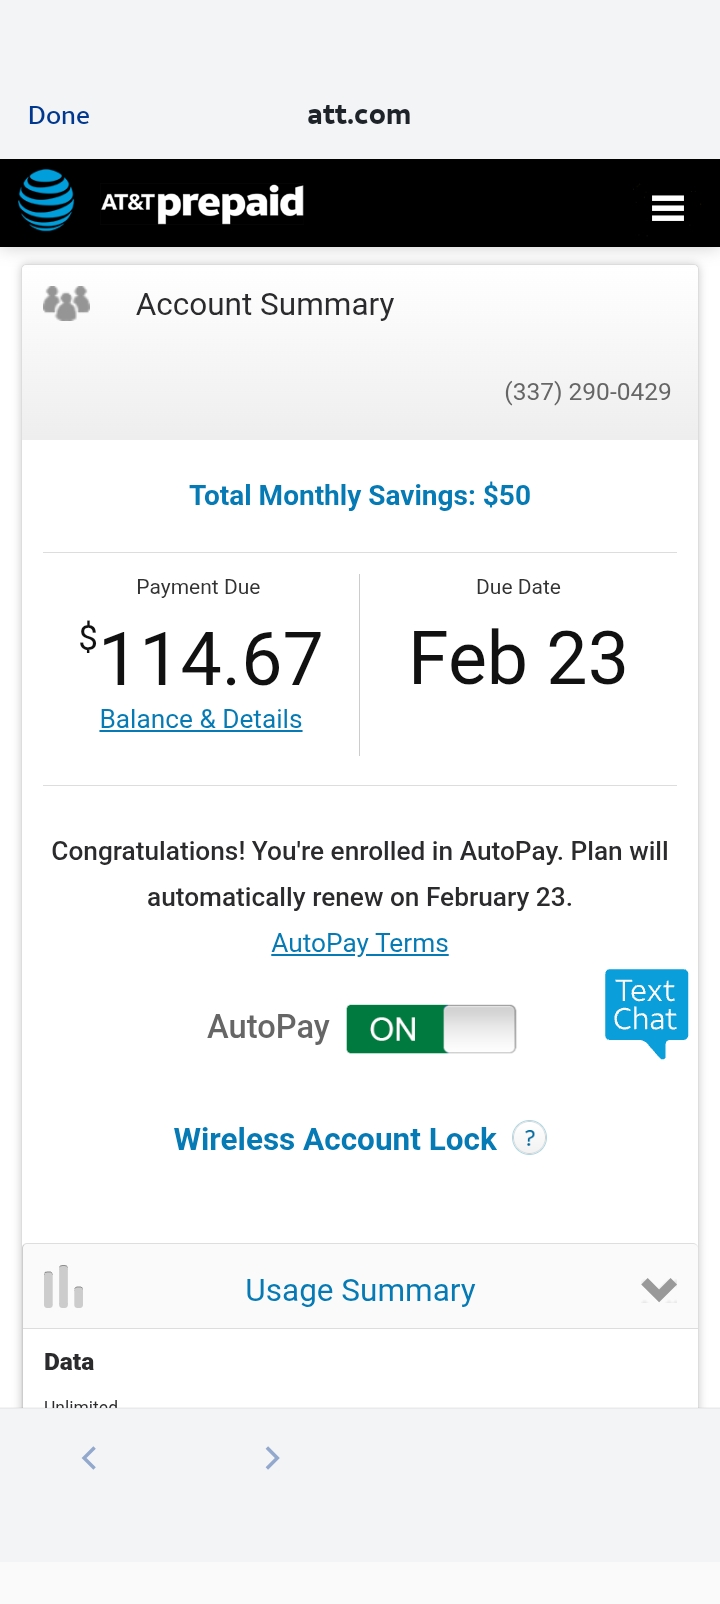Click the AT&T prepaid wordmark
The width and height of the screenshot is (720, 1604).
[x=203, y=203]
